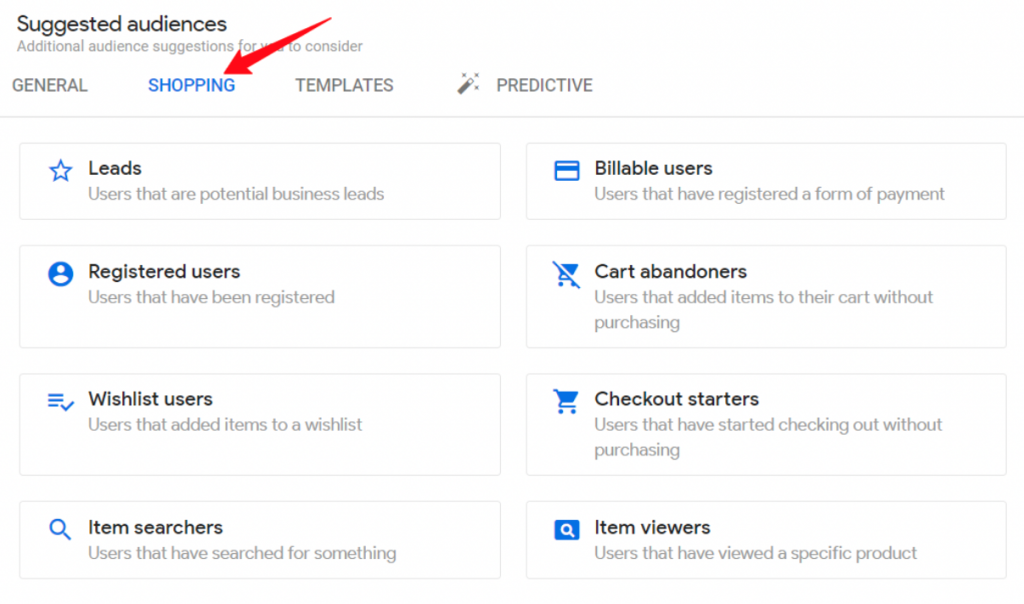Open the Checkout starters card description

tap(768, 437)
